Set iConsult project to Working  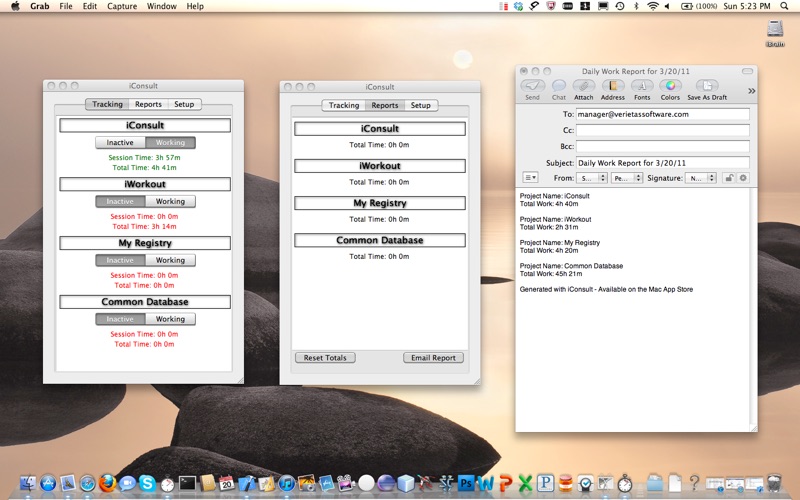tap(170, 142)
